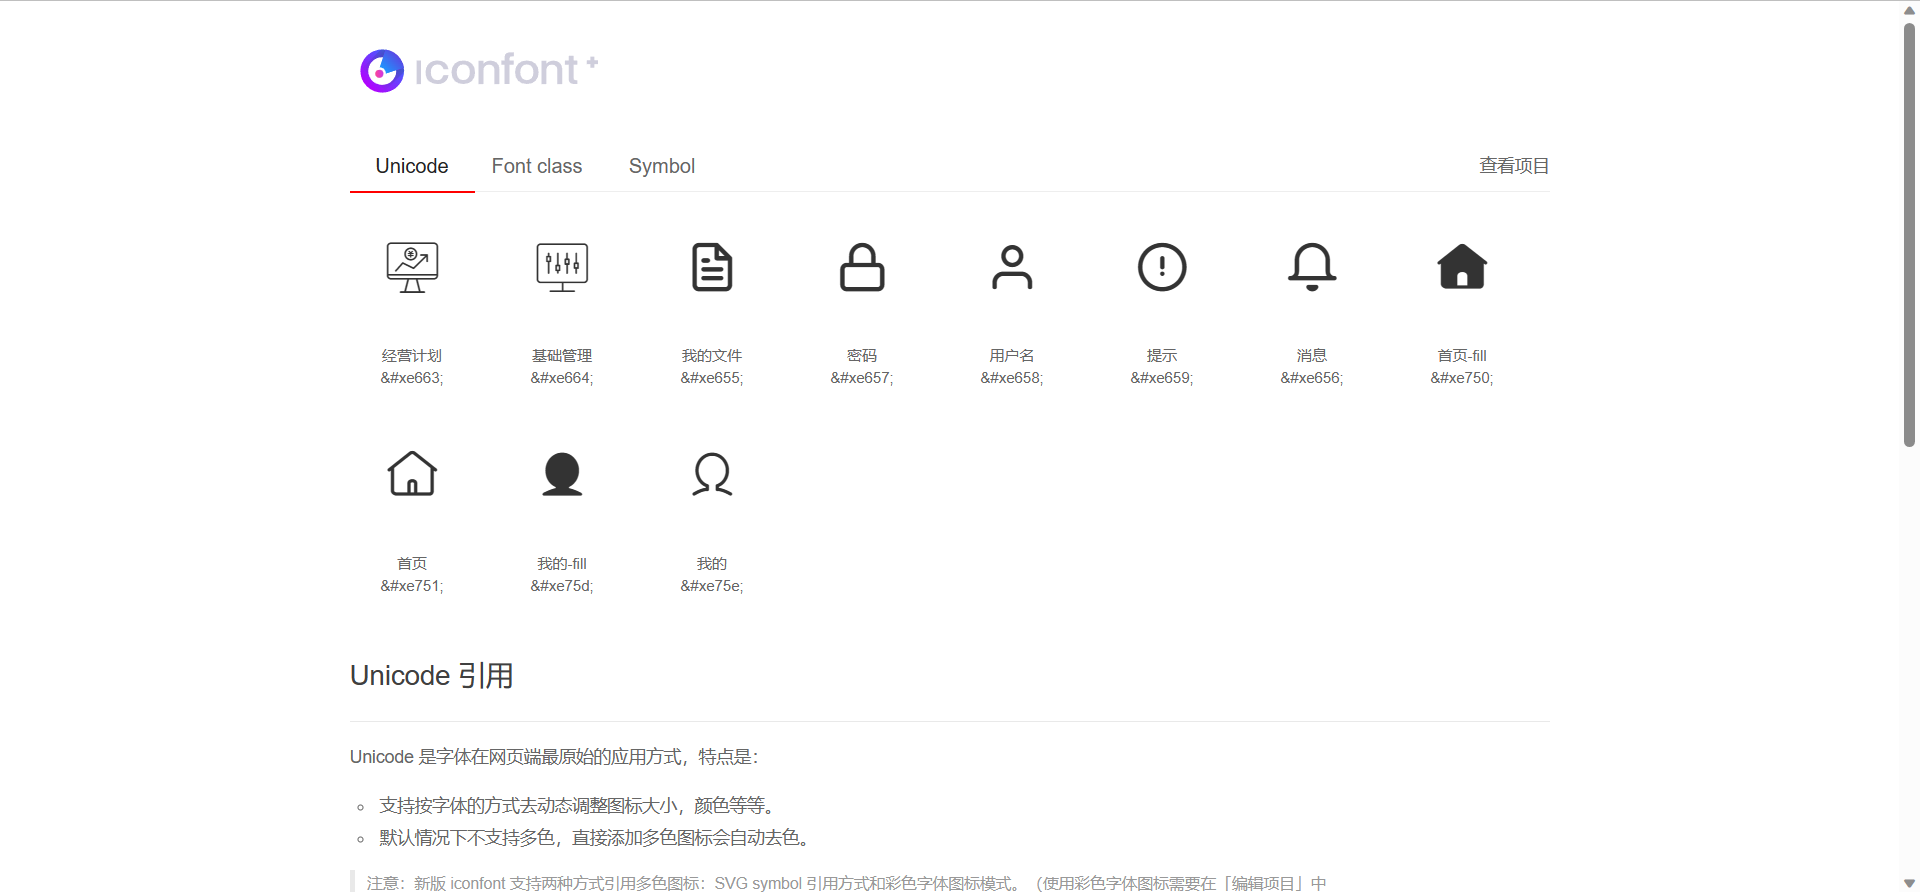Click the &#xe750; code under 首页-fill
1920x892 pixels.
click(1462, 378)
